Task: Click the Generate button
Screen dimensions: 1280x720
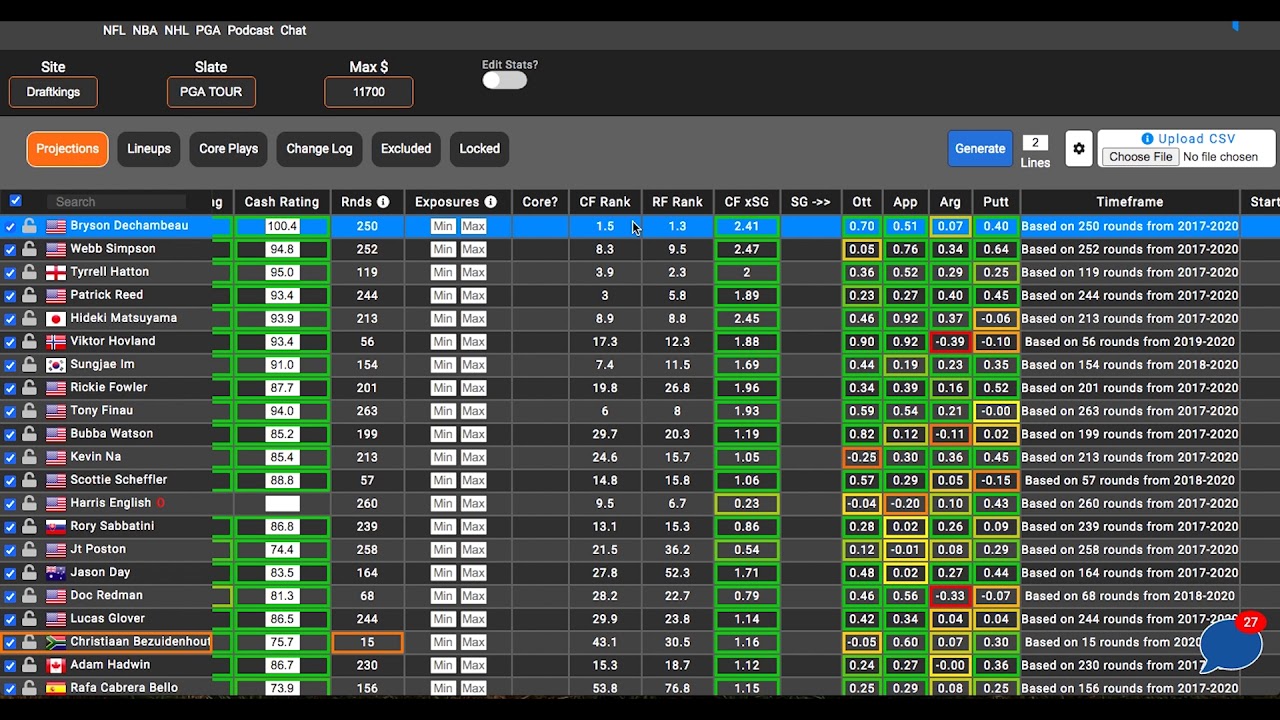Action: click(980, 149)
